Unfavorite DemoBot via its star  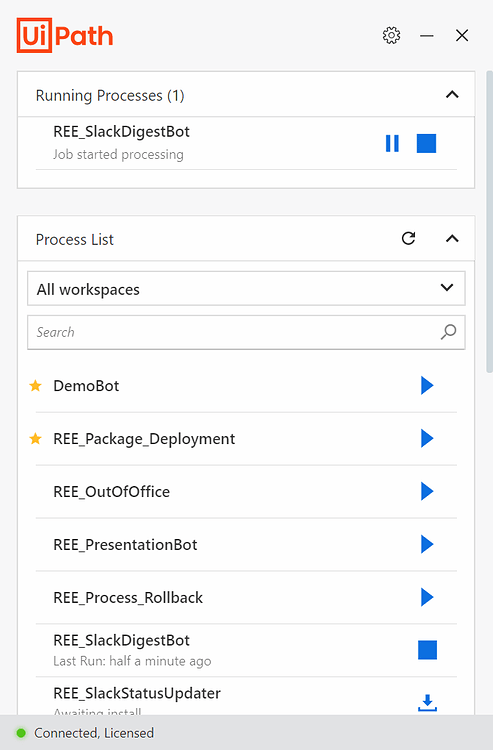pyautogui.click(x=35, y=386)
